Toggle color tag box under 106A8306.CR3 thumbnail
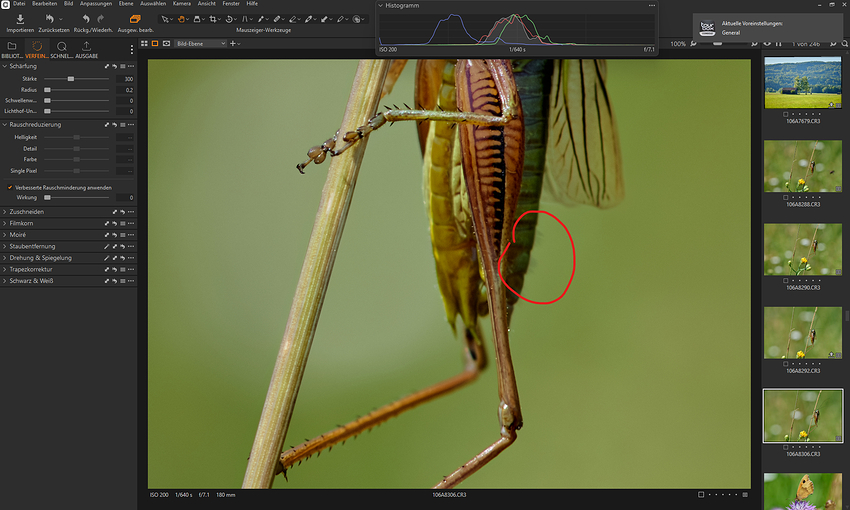 tap(785, 447)
